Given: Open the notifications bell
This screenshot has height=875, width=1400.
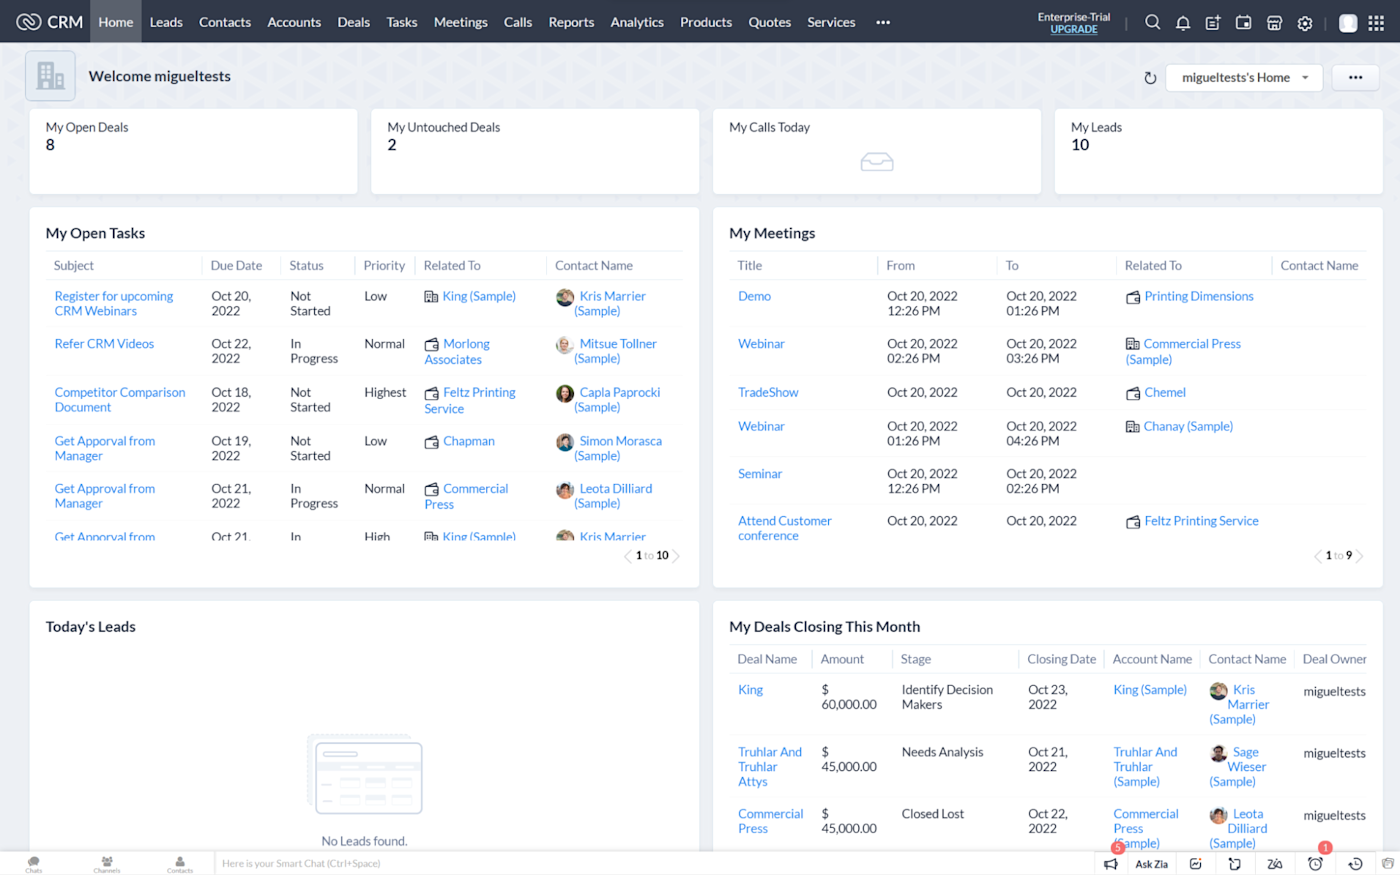Looking at the screenshot, I should (x=1183, y=22).
